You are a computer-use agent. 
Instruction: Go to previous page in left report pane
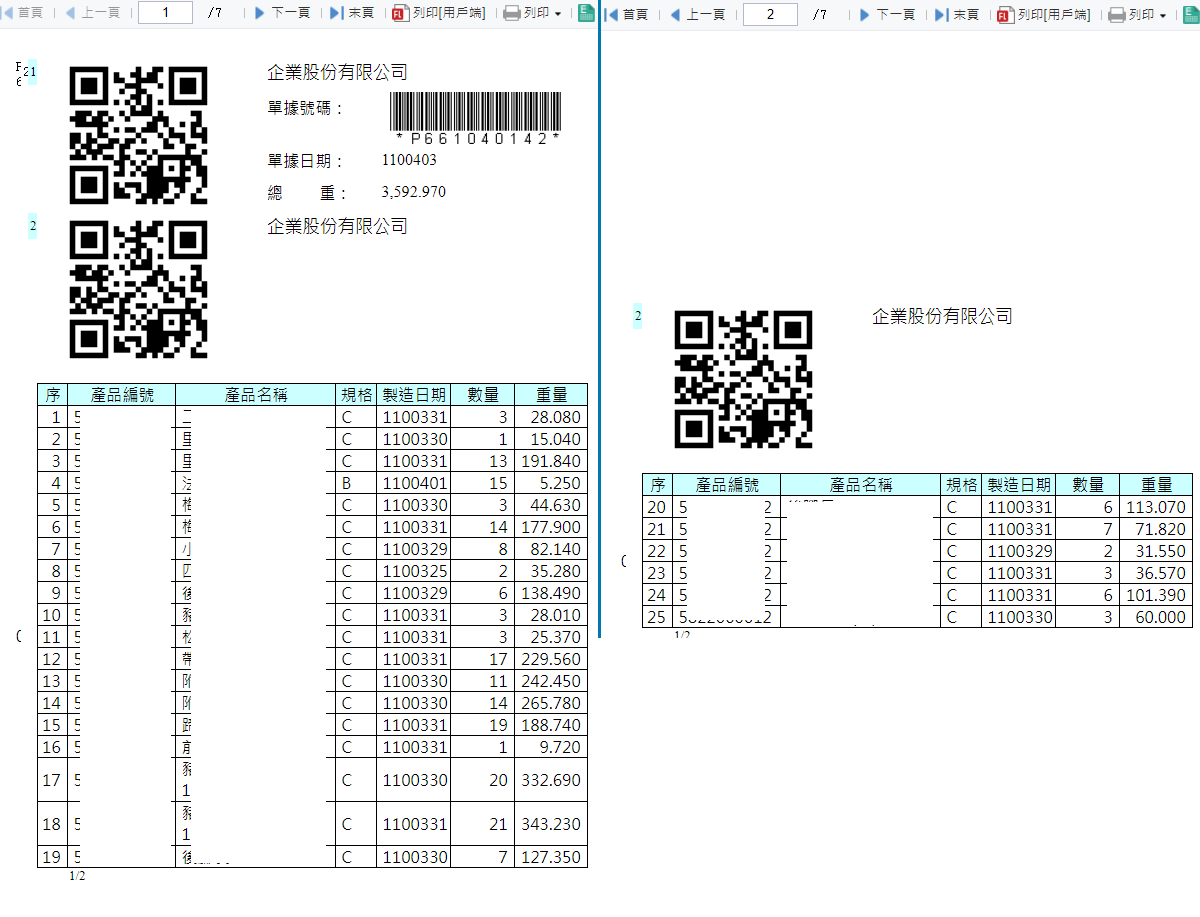coord(93,14)
